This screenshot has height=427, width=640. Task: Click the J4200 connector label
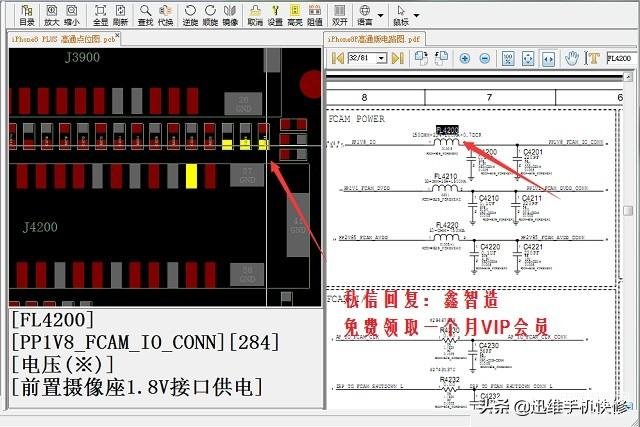pyautogui.click(x=40, y=227)
